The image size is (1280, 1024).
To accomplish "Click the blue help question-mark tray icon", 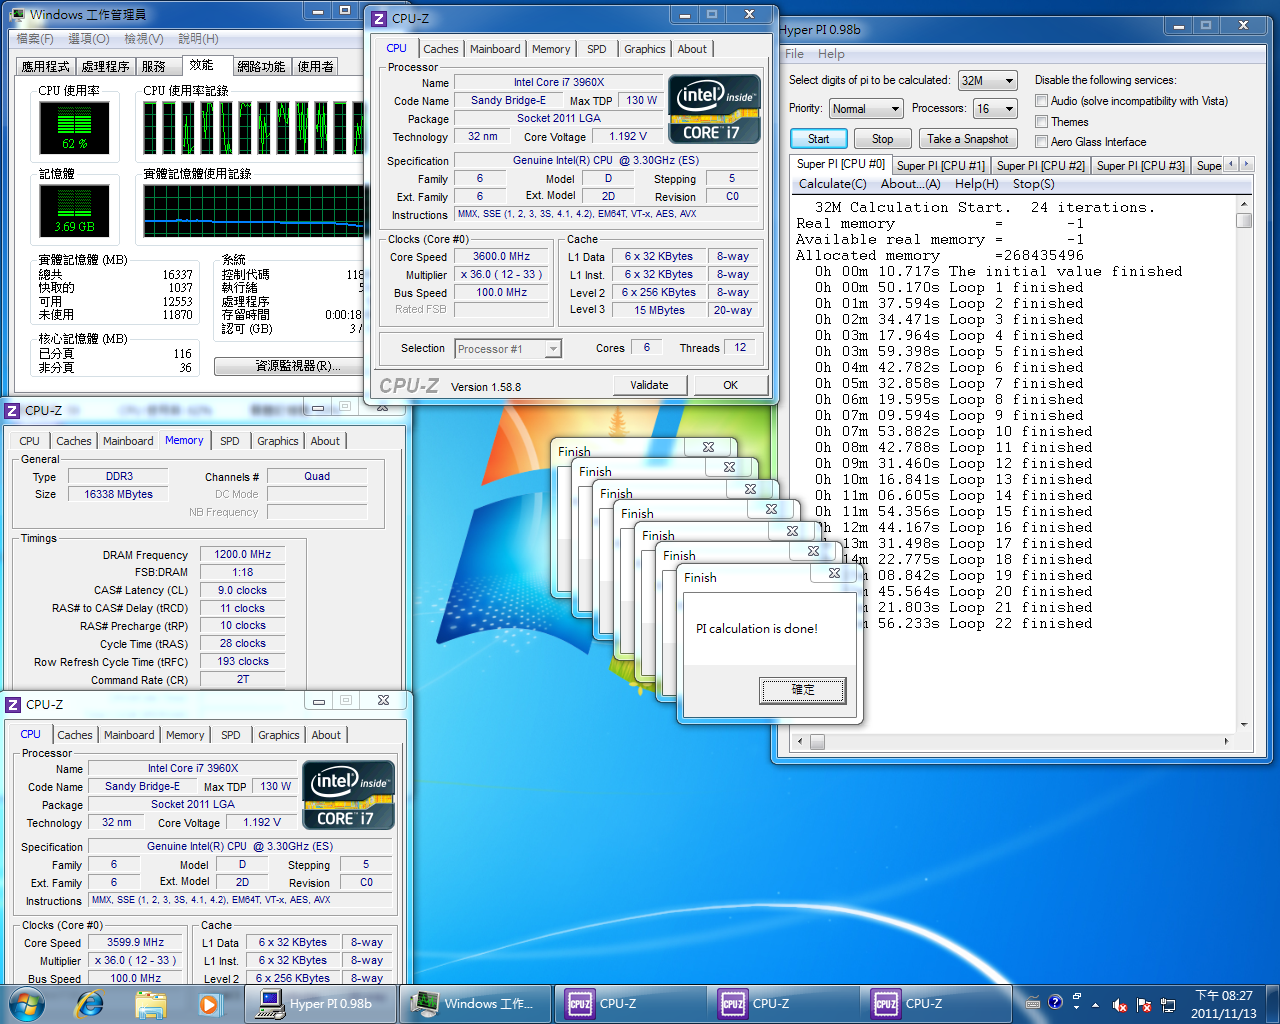I will [x=1055, y=1002].
